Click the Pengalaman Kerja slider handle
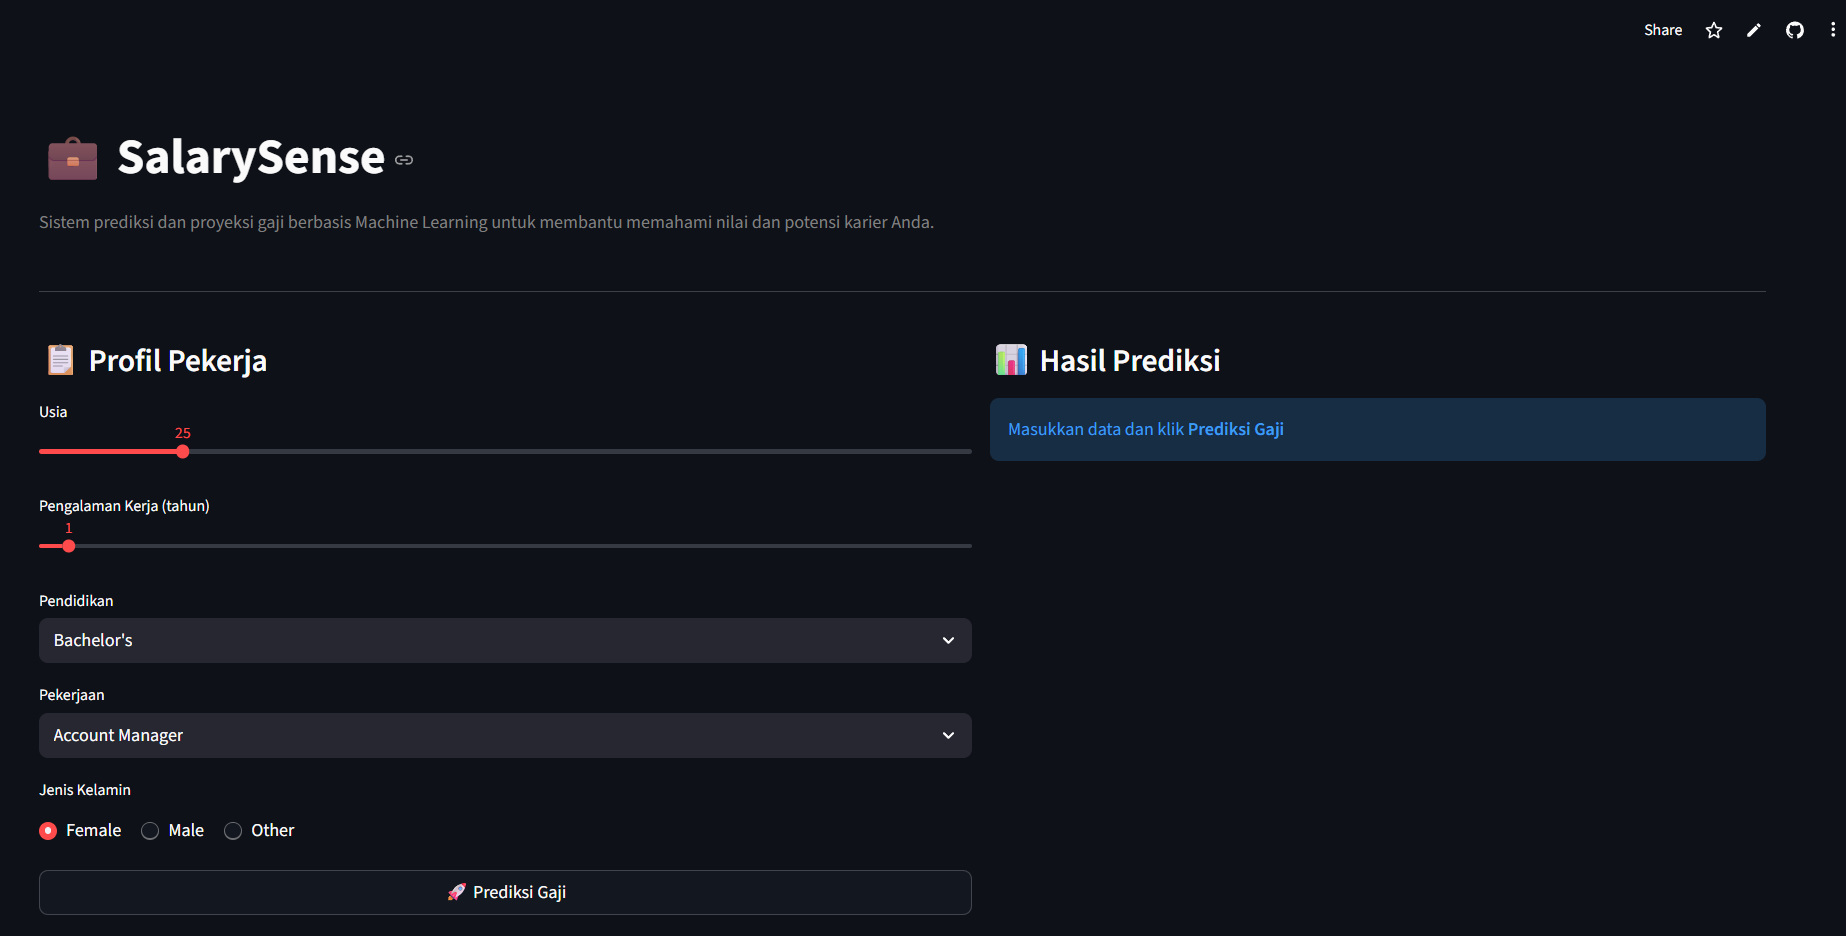 tap(69, 546)
